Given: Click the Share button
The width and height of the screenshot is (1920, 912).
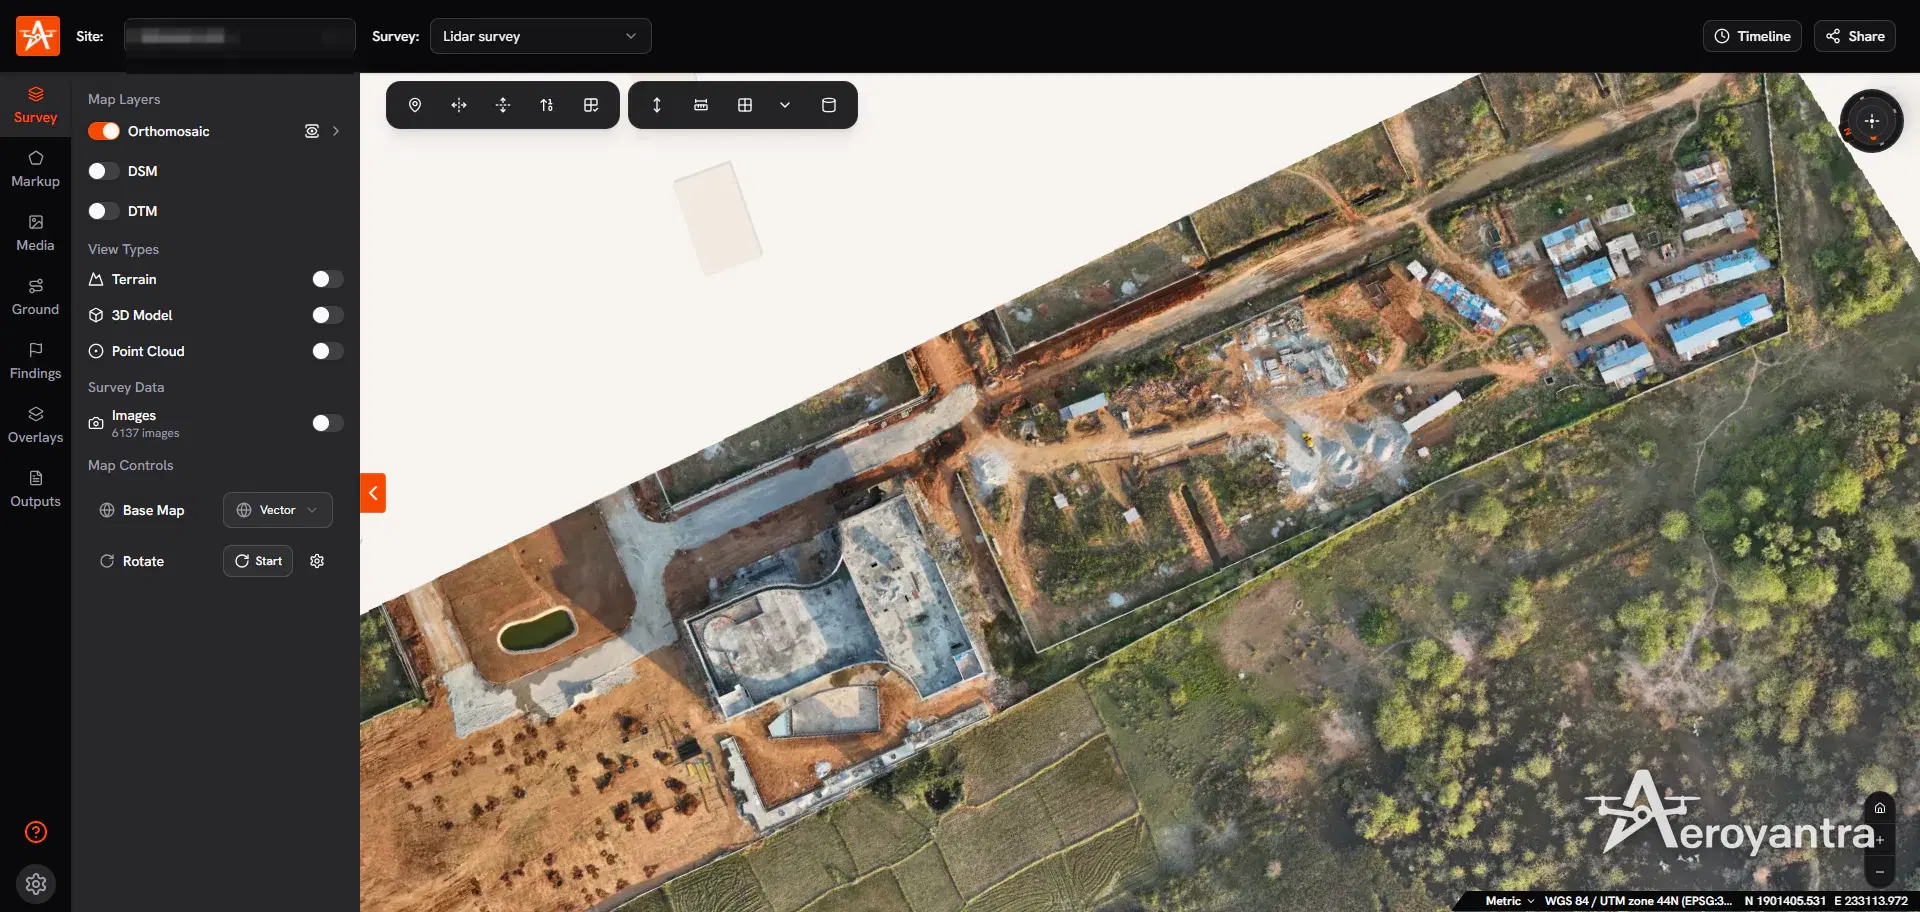Looking at the screenshot, I should [1855, 36].
